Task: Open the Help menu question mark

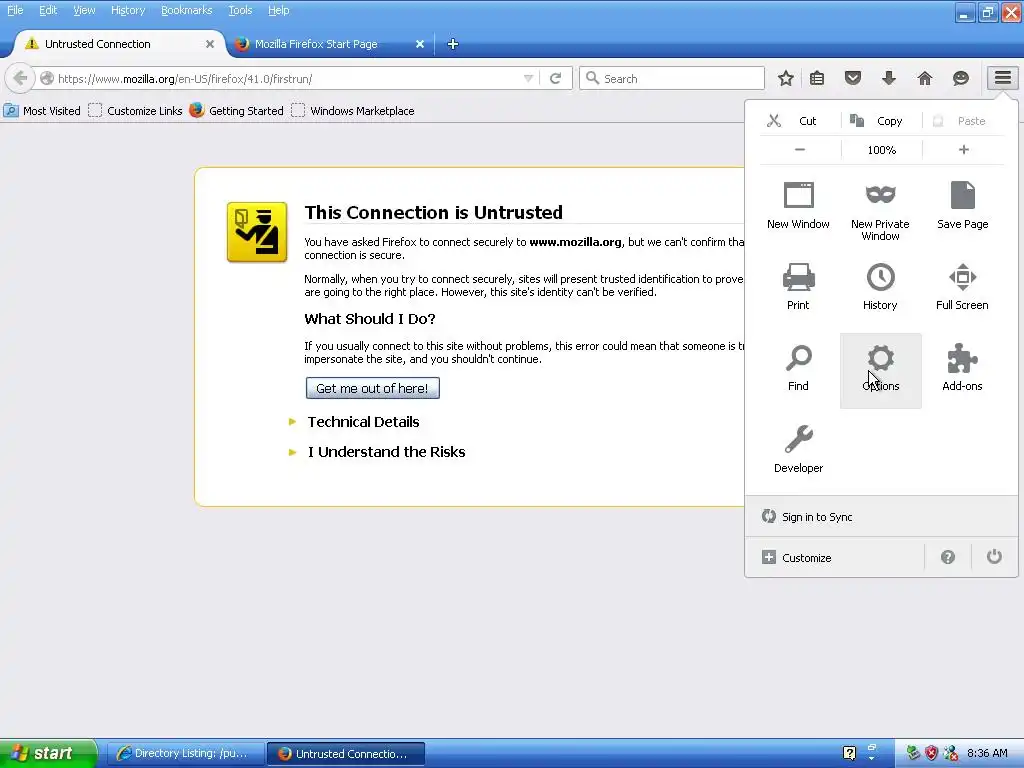Action: [948, 557]
